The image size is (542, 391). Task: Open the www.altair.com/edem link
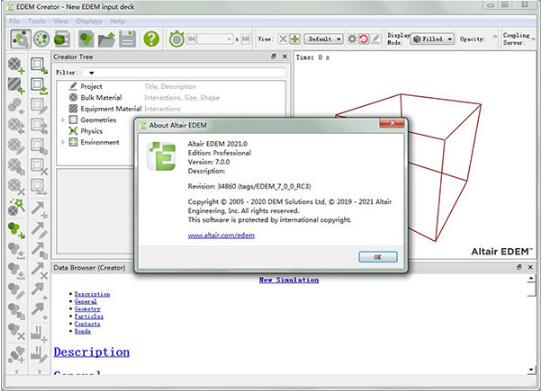pos(221,235)
